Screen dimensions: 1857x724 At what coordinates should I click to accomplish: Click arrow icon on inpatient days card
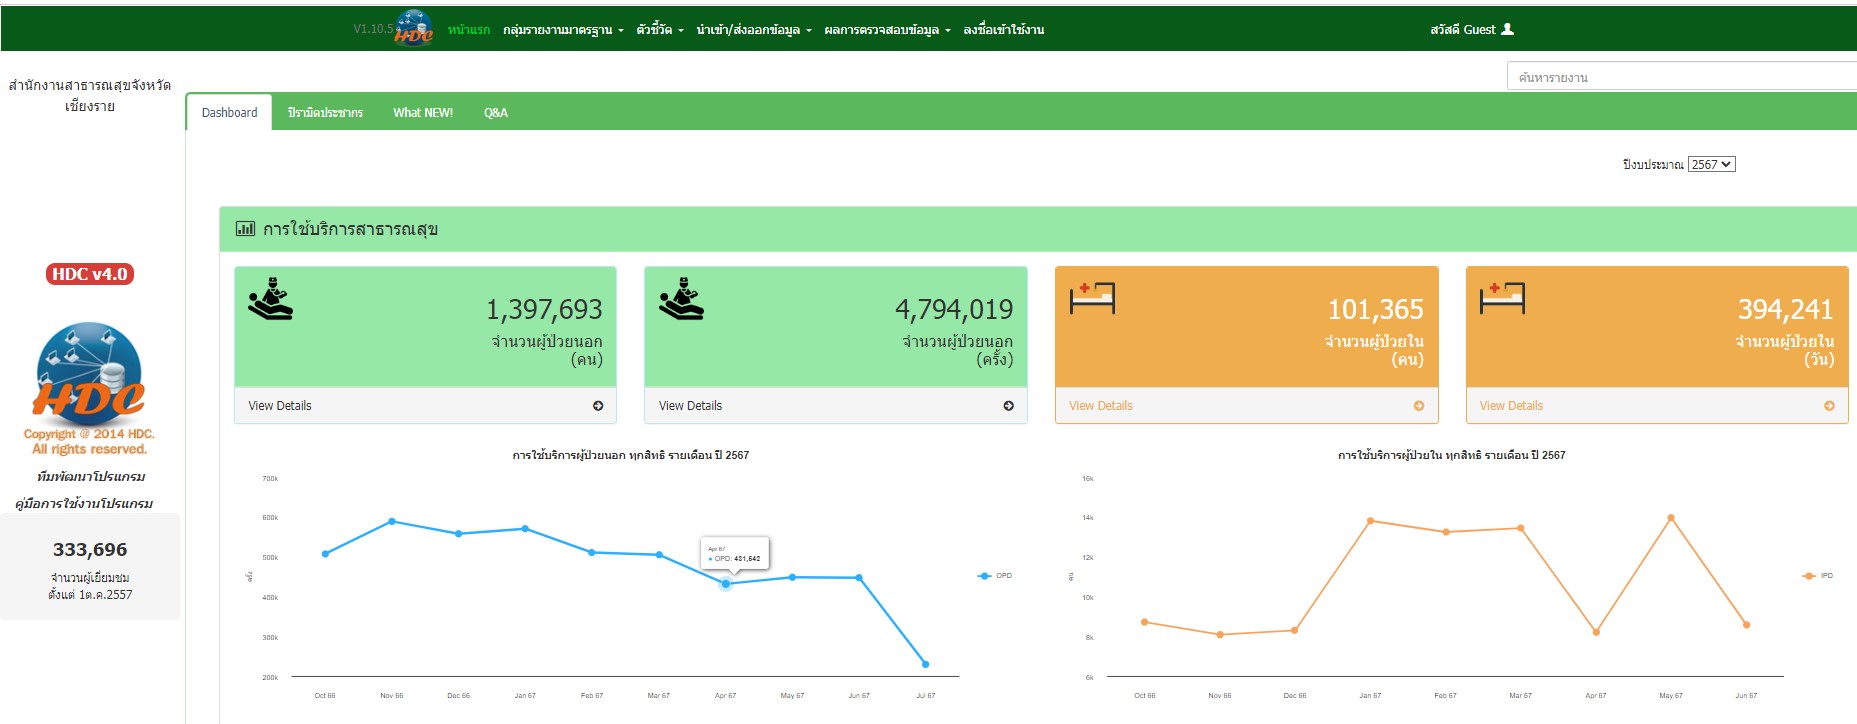click(1829, 406)
